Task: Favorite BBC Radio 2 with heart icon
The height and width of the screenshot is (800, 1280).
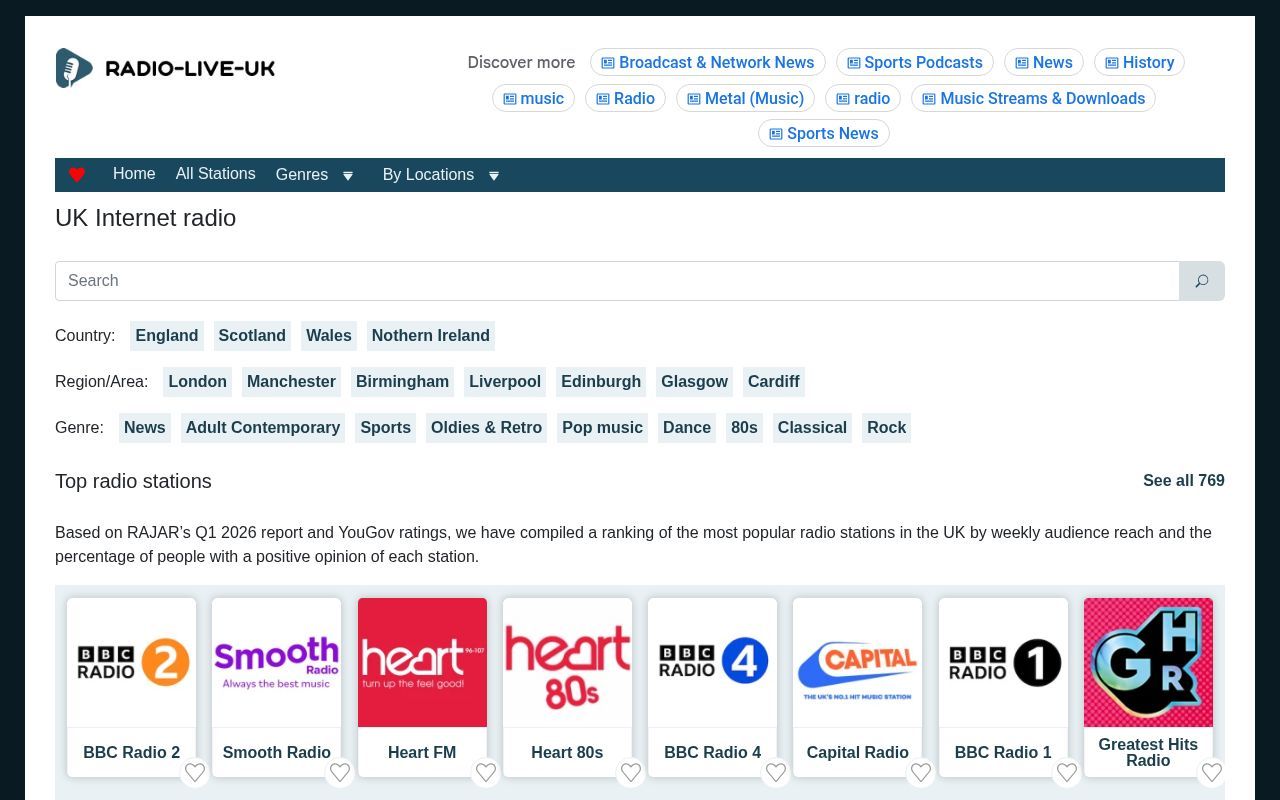Action: [x=195, y=772]
